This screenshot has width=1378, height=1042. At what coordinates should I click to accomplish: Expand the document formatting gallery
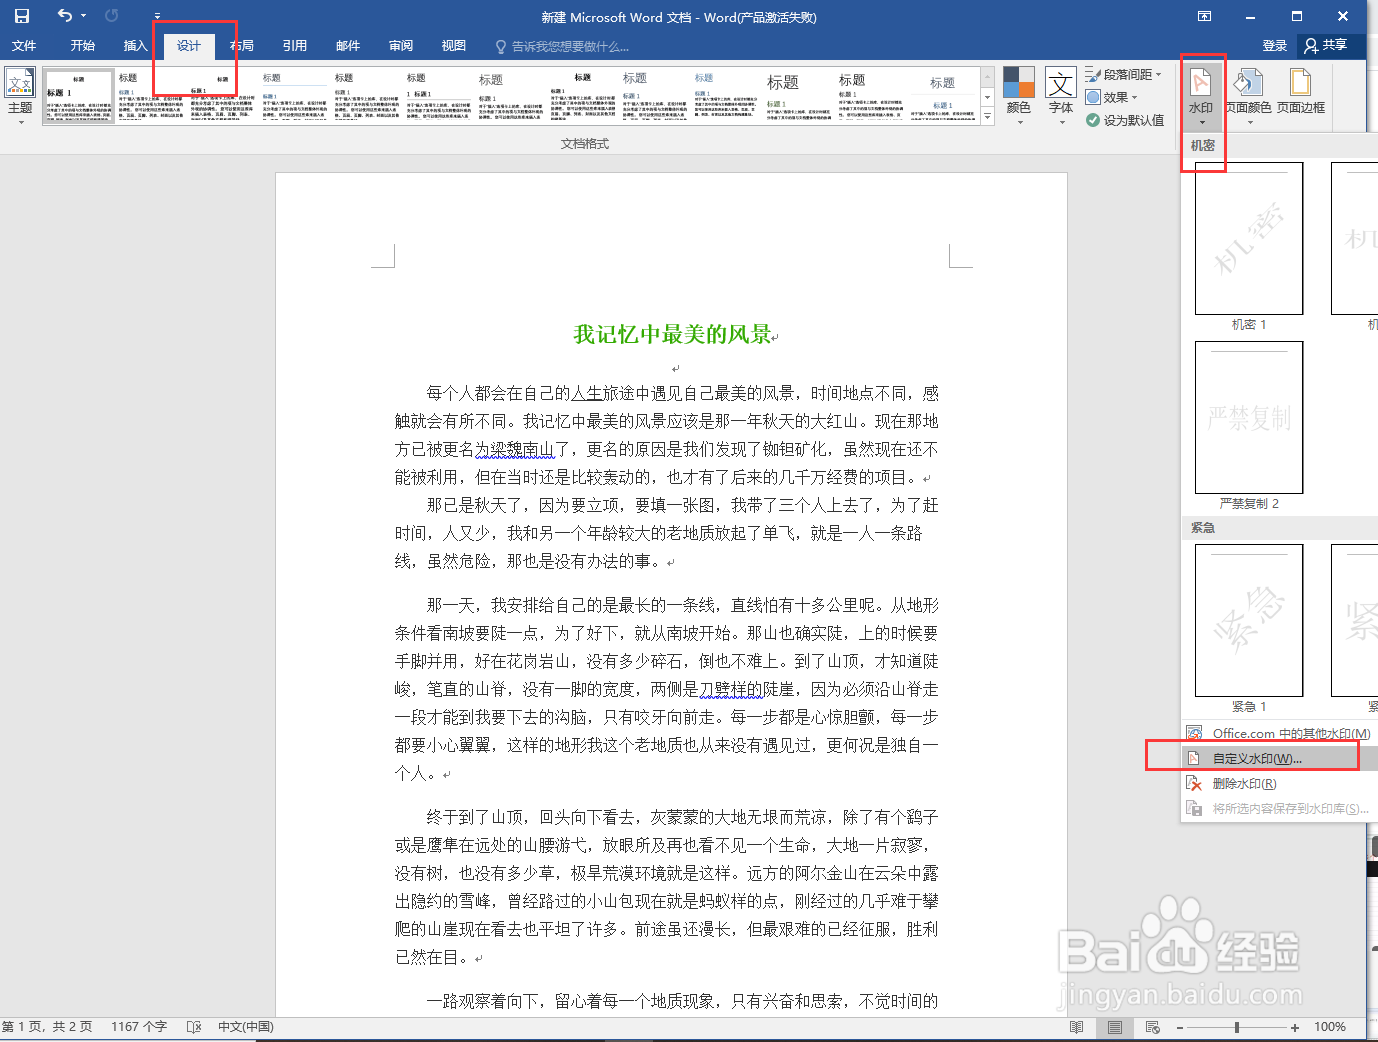pyautogui.click(x=988, y=116)
